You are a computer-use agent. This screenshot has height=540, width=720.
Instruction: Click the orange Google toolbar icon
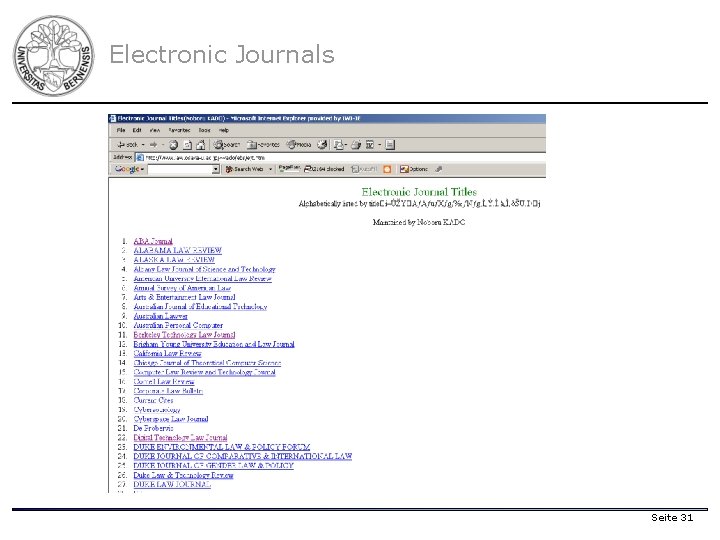click(387, 169)
